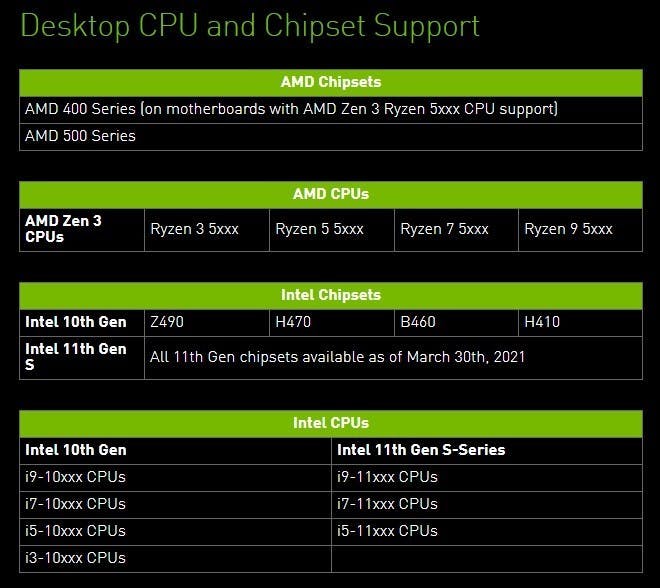This screenshot has width=660, height=588.
Task: Click the i7-11xxx CPUs cell
Action: tap(487, 505)
